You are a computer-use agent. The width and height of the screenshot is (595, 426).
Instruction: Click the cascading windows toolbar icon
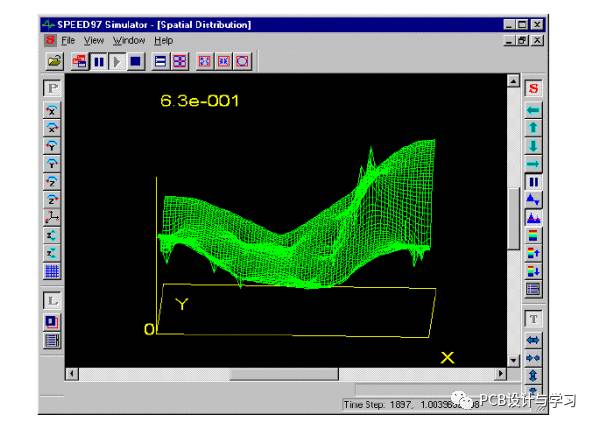coord(80,61)
